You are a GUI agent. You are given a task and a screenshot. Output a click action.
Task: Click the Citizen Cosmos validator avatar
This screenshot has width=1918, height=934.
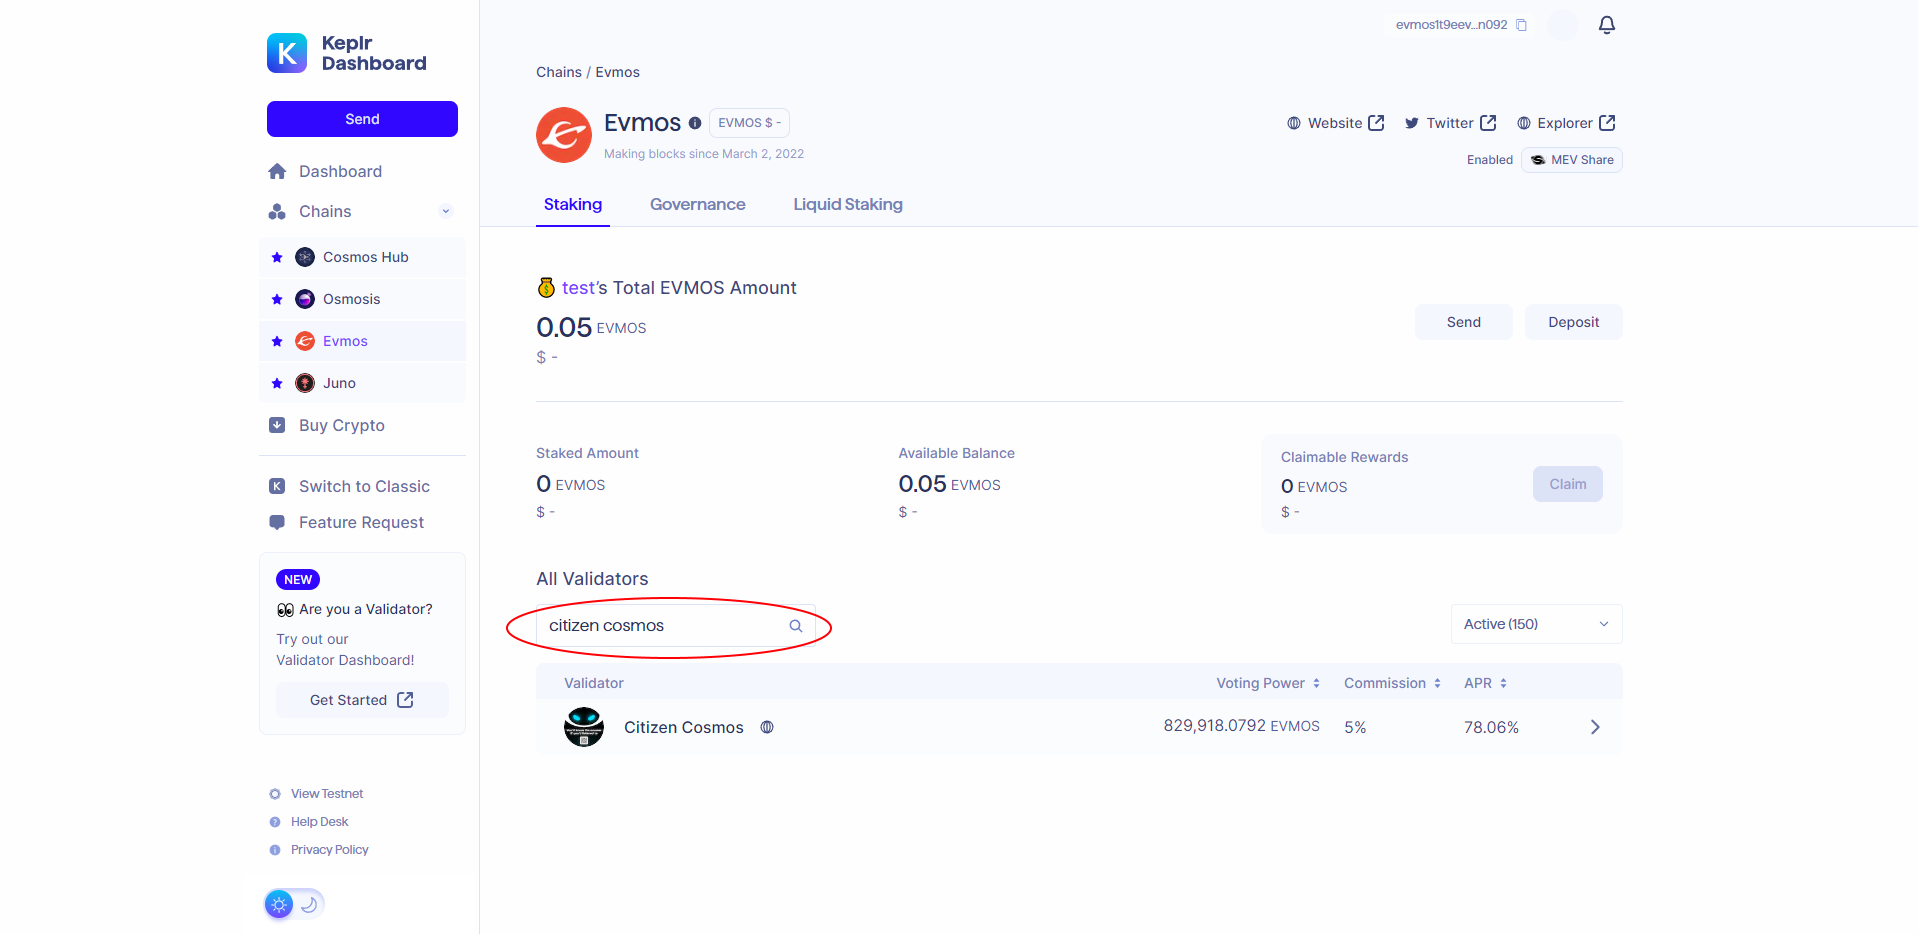tap(584, 727)
